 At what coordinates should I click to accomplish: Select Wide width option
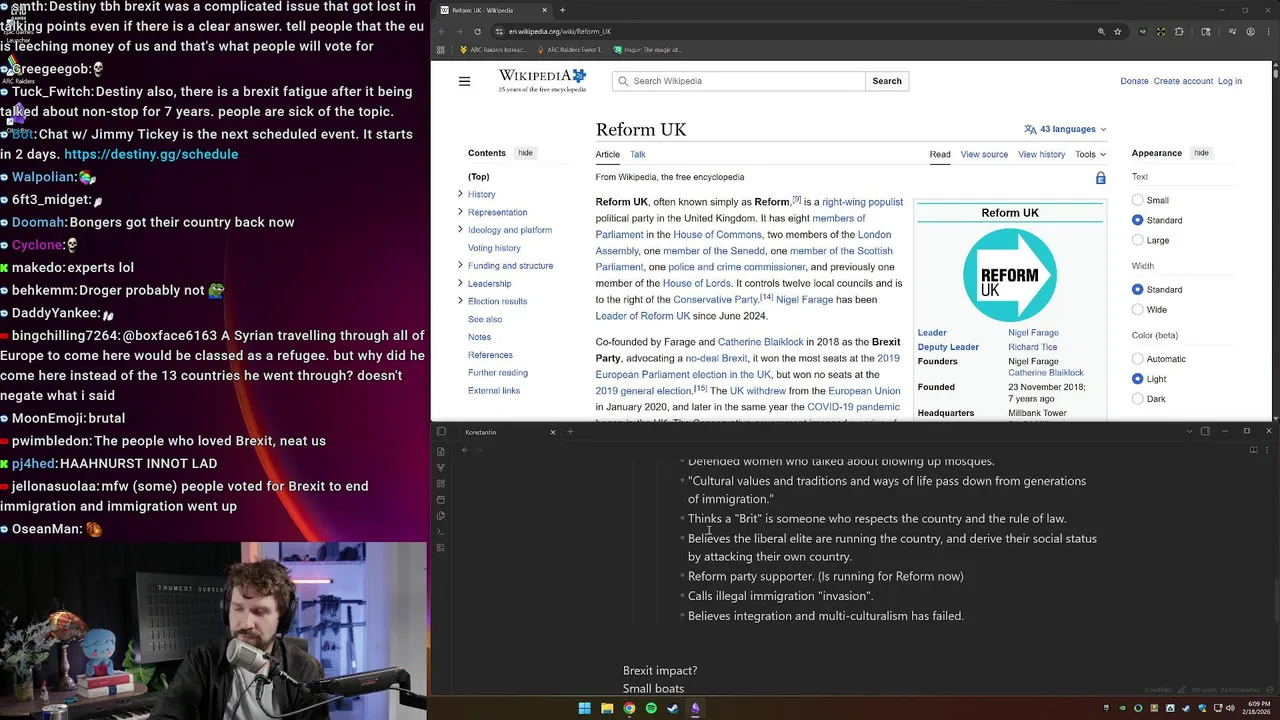(x=1137, y=309)
